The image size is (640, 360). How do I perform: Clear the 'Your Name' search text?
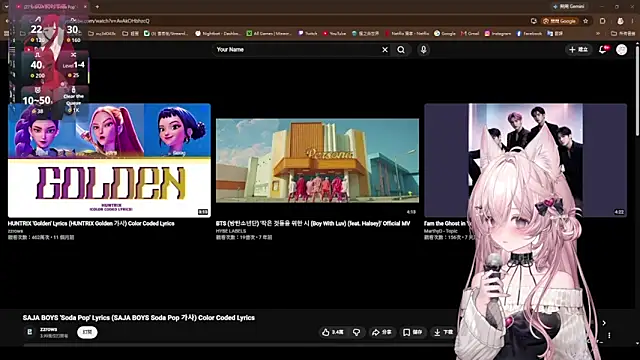pyautogui.click(x=385, y=50)
